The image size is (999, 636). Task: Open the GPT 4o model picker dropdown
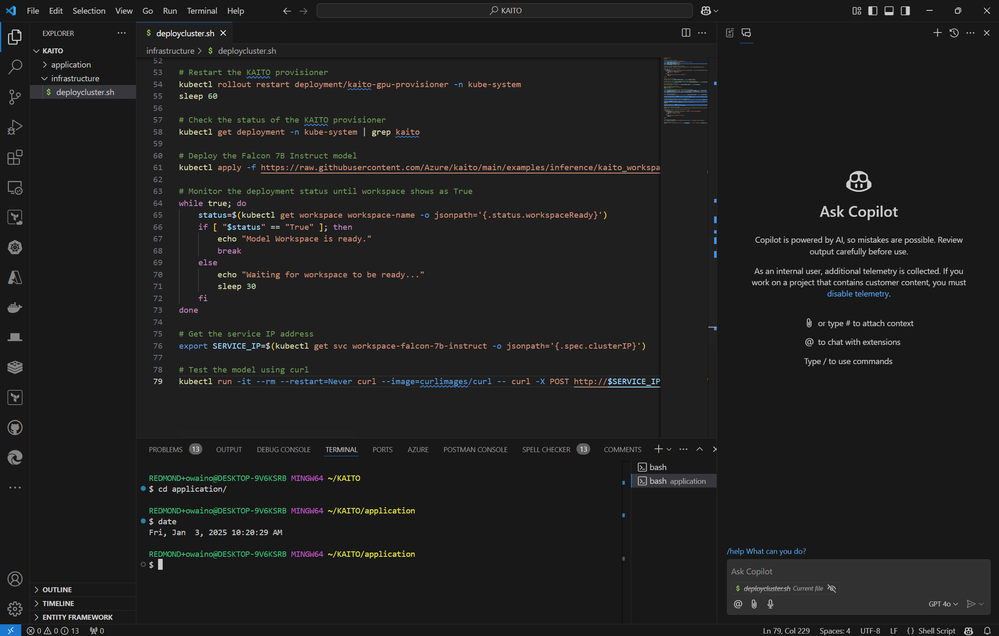click(943, 604)
